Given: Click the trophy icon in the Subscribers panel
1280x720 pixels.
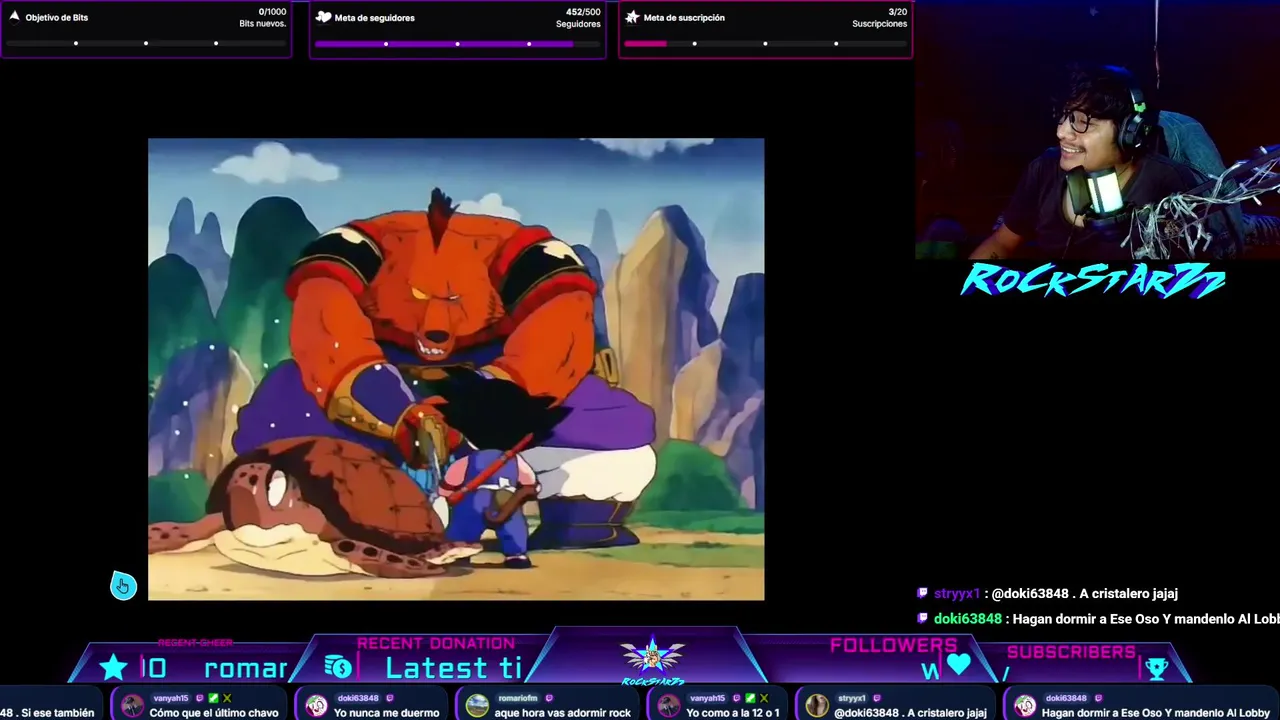Looking at the screenshot, I should [x=1157, y=667].
